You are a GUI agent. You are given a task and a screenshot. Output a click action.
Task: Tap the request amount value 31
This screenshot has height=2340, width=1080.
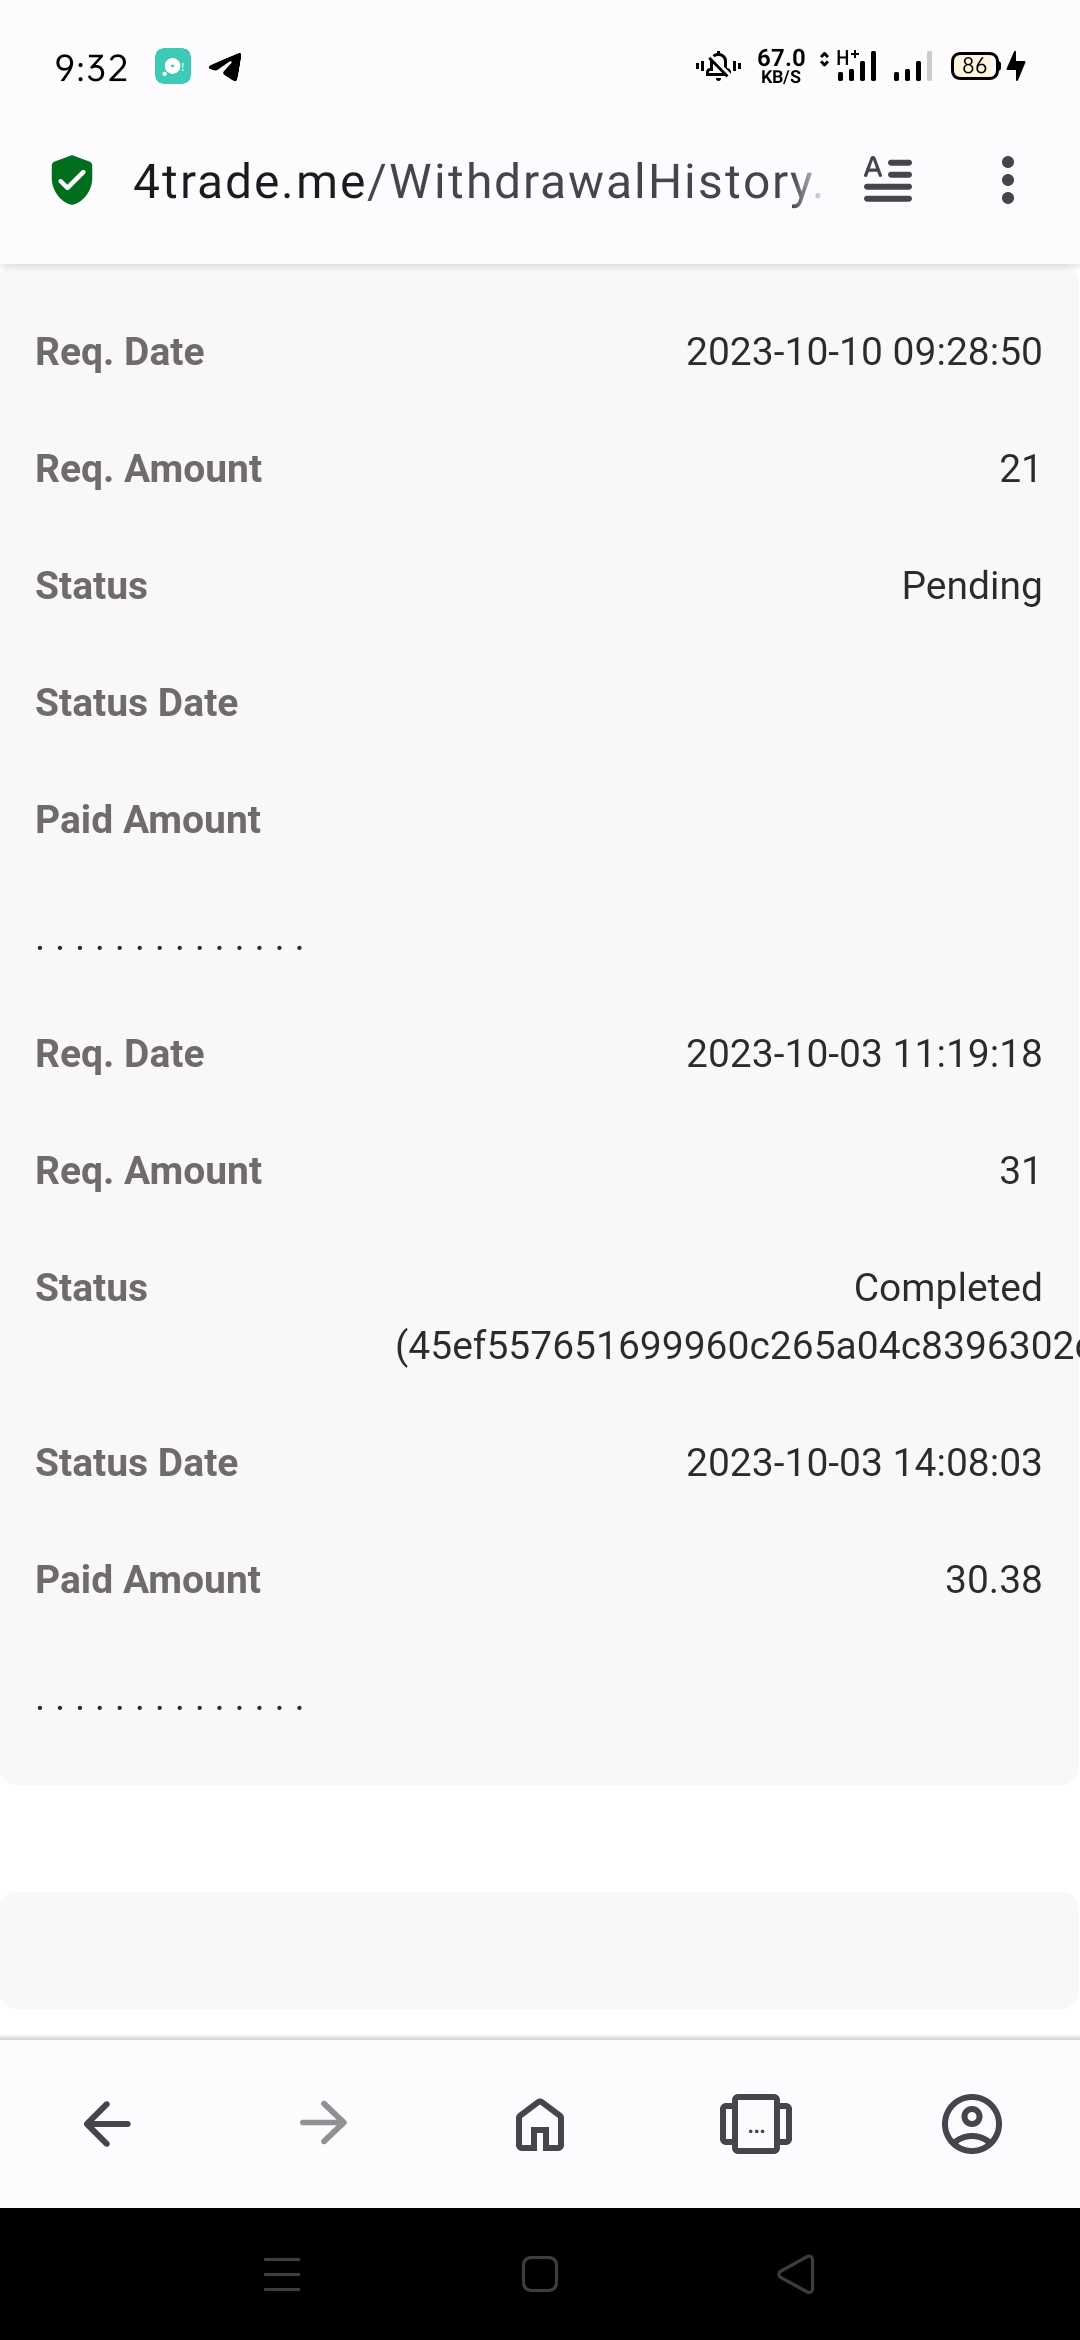pos(1020,1171)
